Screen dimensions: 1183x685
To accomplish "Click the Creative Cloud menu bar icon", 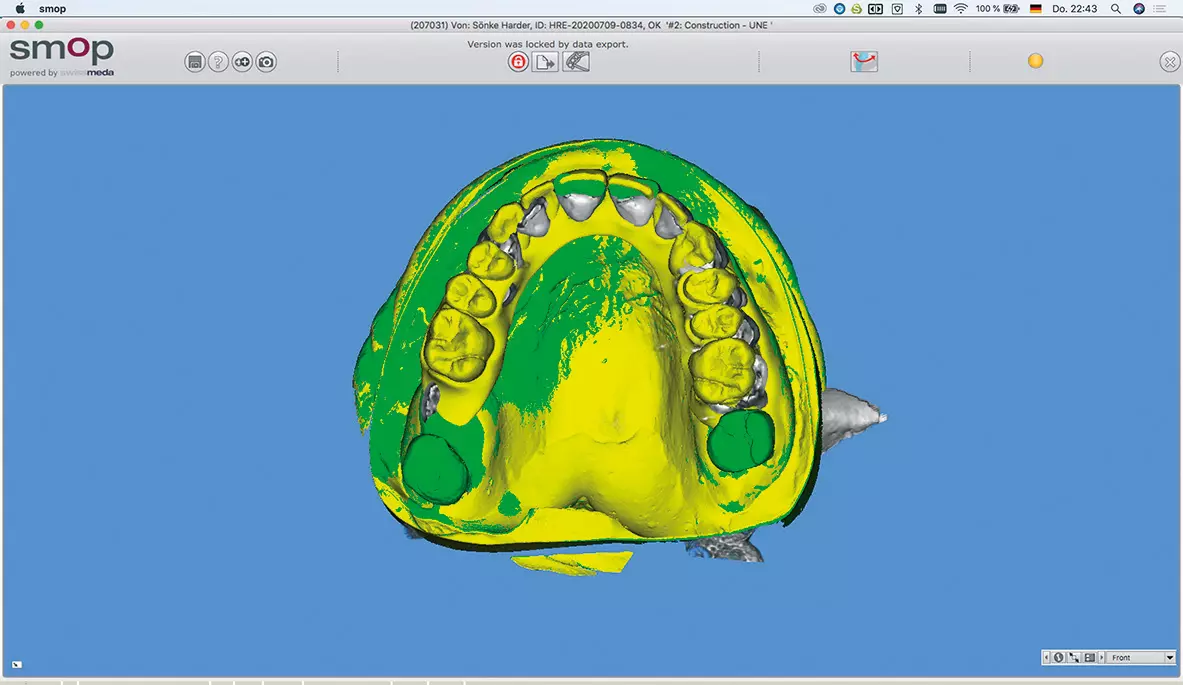I will tap(820, 9).
